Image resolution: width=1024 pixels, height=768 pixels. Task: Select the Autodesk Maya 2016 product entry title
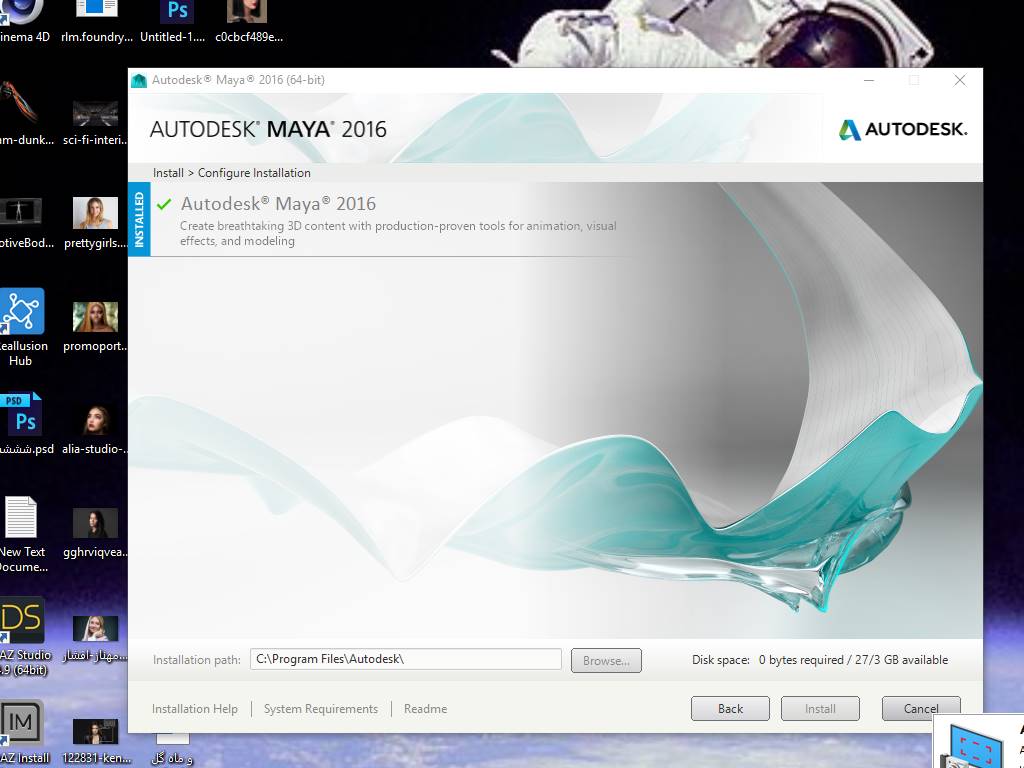point(278,204)
